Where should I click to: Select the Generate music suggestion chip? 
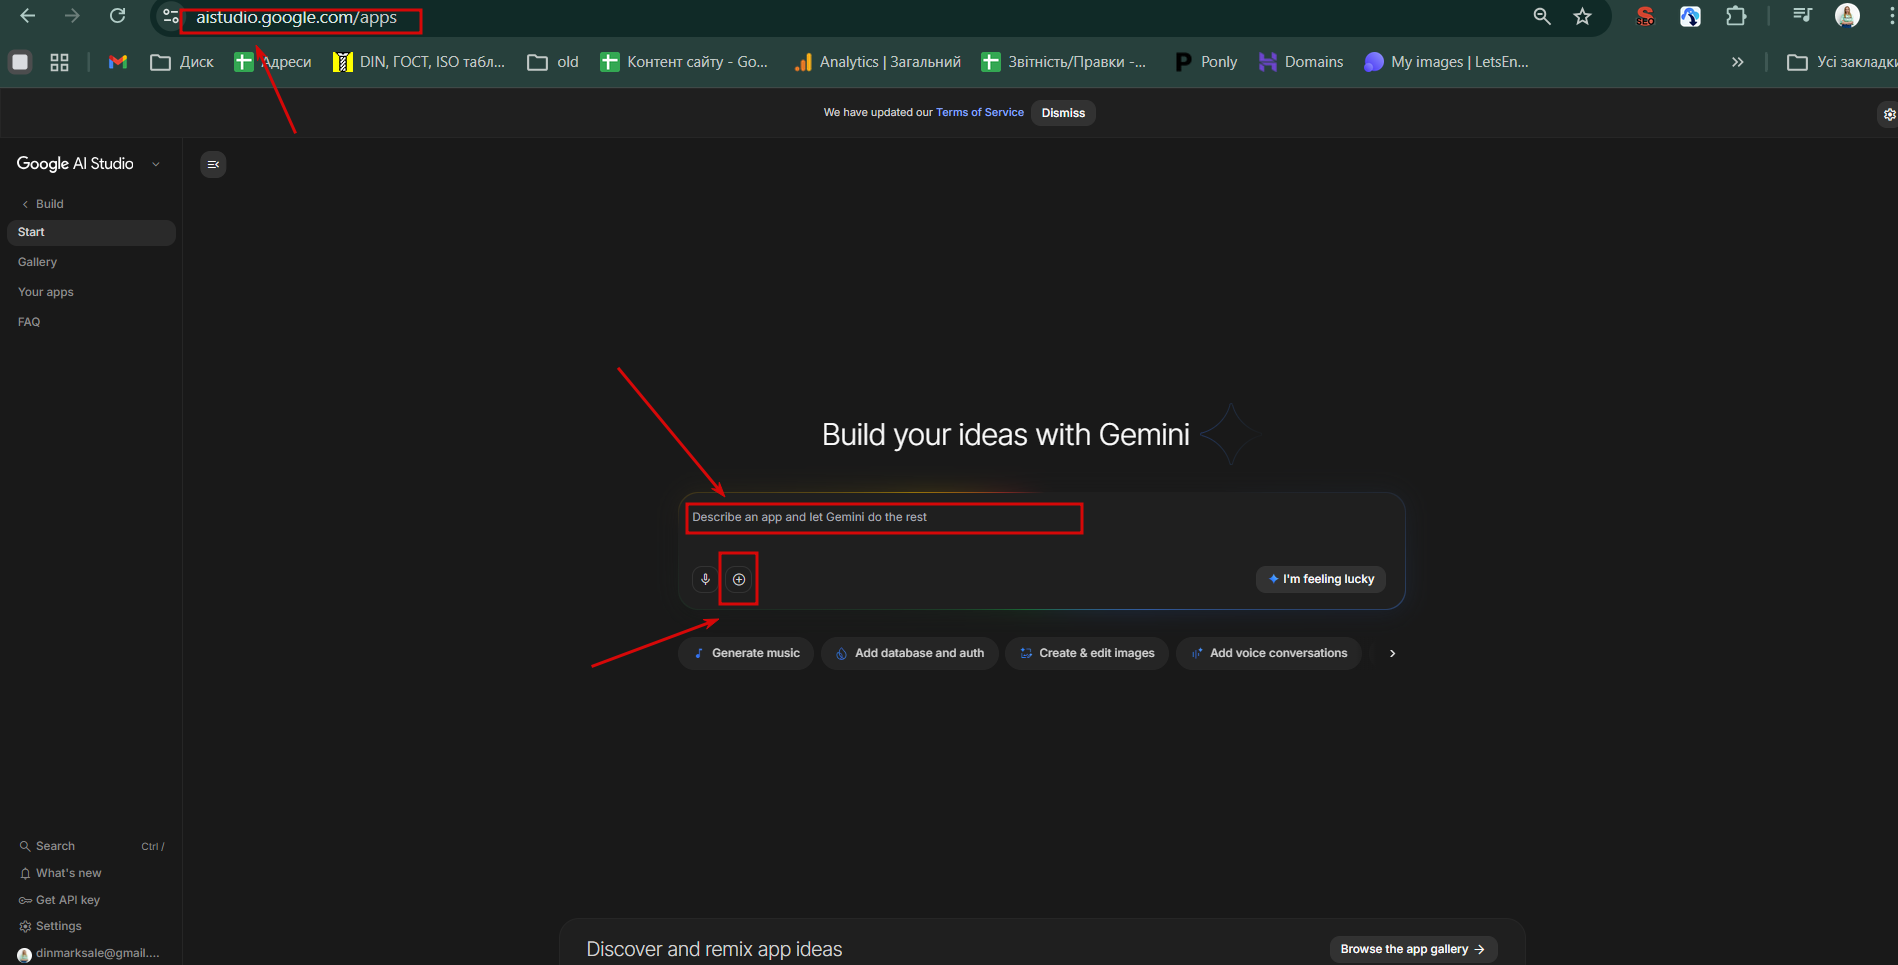point(746,653)
